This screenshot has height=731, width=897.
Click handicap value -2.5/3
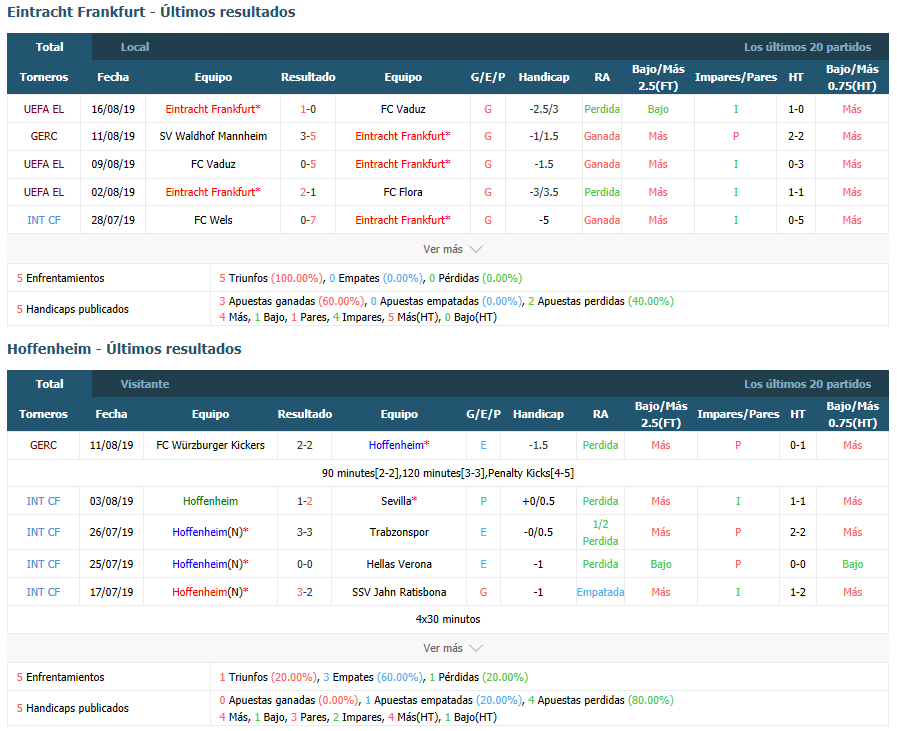pyautogui.click(x=543, y=109)
